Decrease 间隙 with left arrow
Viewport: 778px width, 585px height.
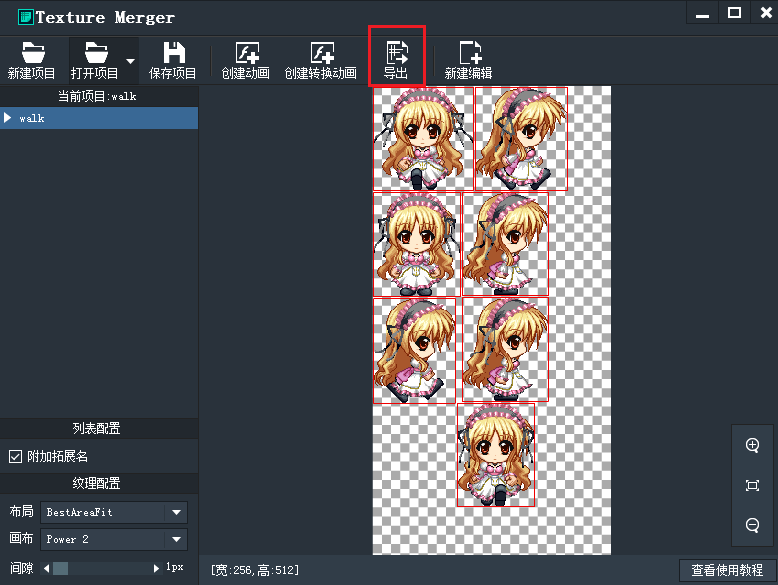tap(46, 568)
